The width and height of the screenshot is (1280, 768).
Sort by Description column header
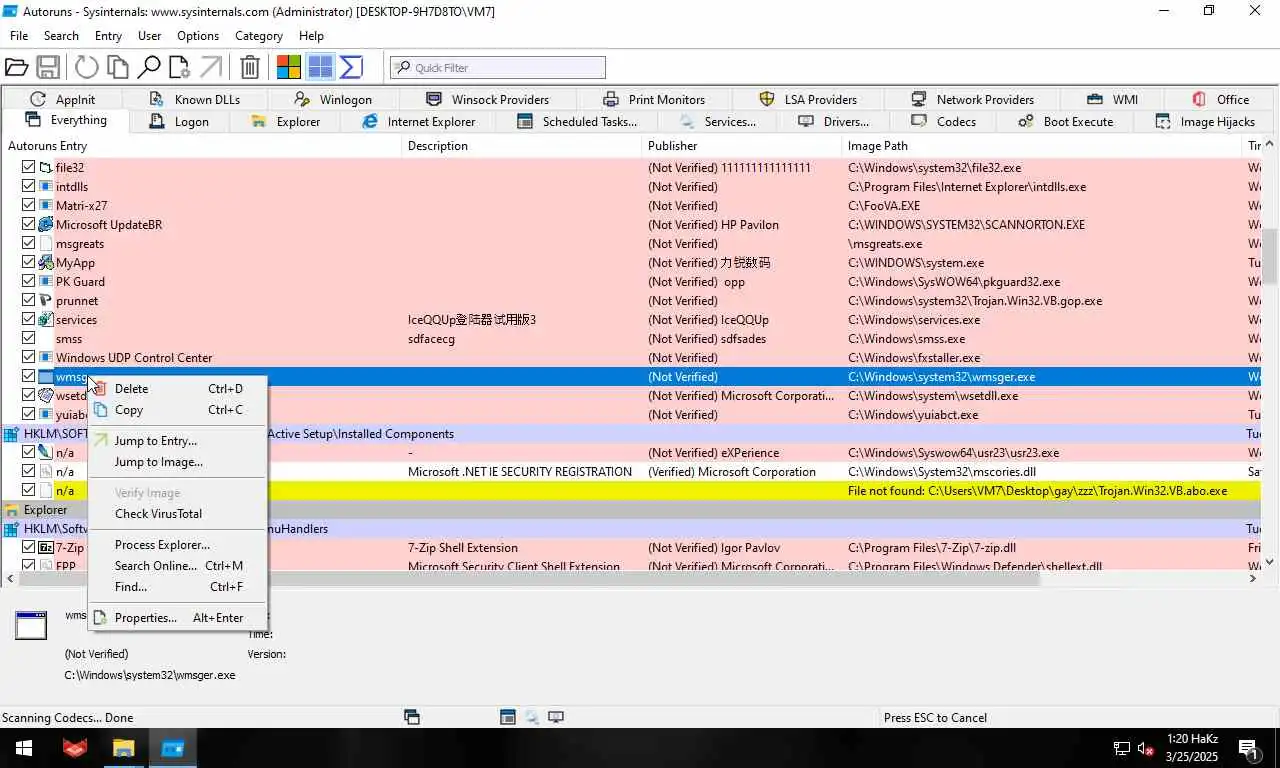pyautogui.click(x=522, y=146)
